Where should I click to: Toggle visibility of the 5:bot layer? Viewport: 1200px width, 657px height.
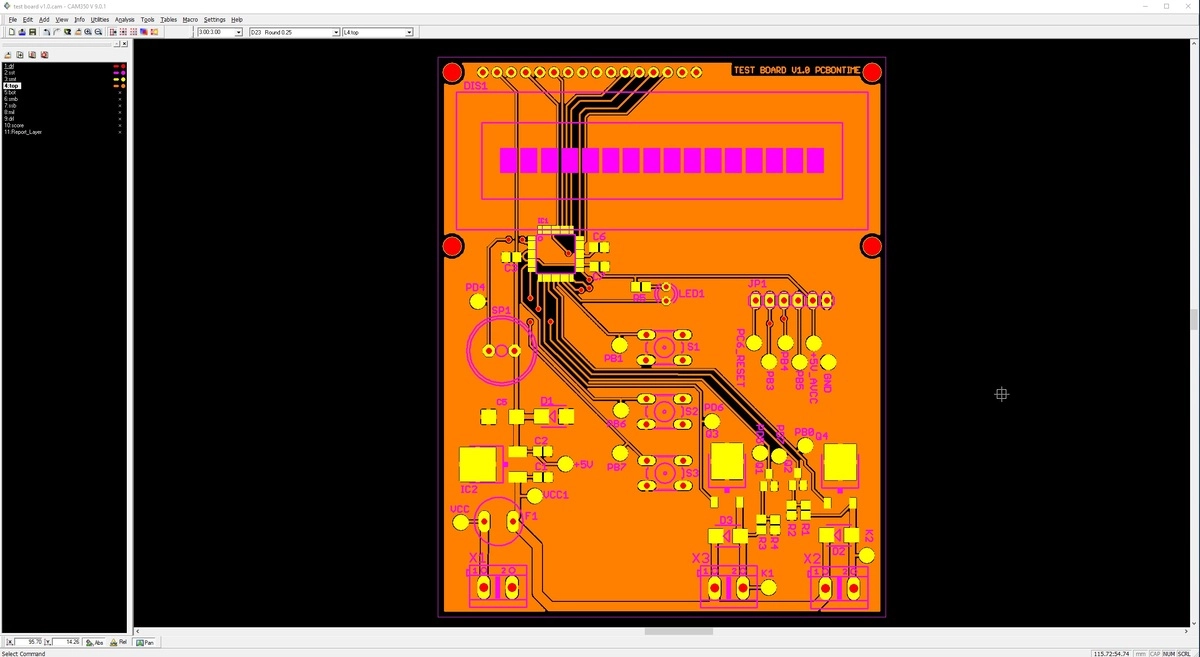click(x=120, y=93)
